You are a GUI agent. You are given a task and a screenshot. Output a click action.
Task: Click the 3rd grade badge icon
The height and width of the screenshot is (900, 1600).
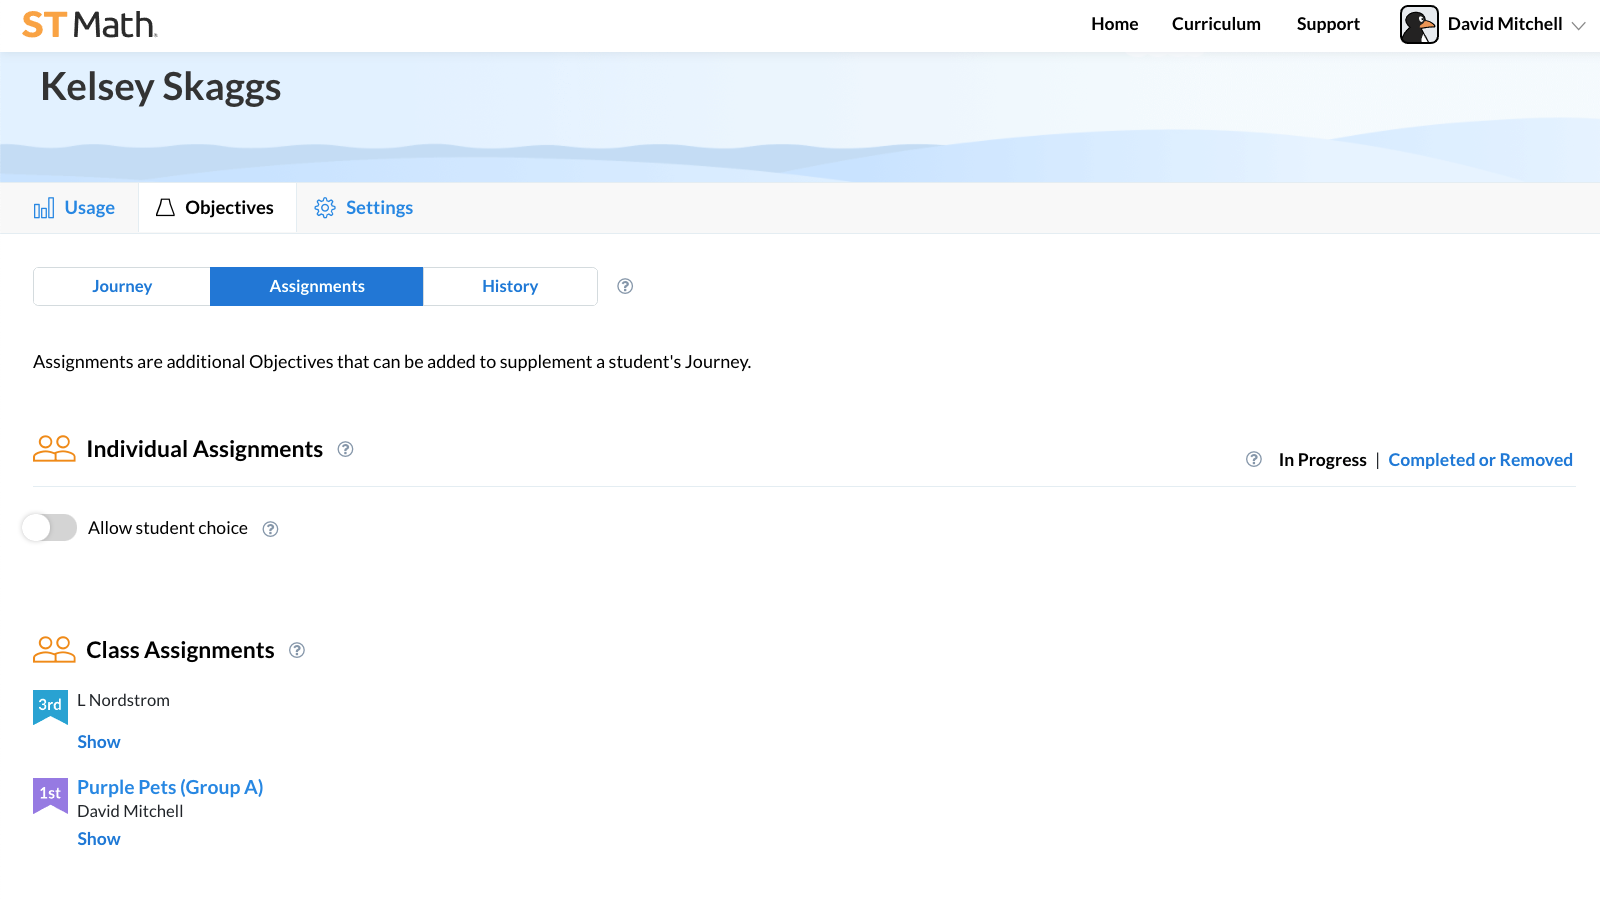click(x=50, y=705)
